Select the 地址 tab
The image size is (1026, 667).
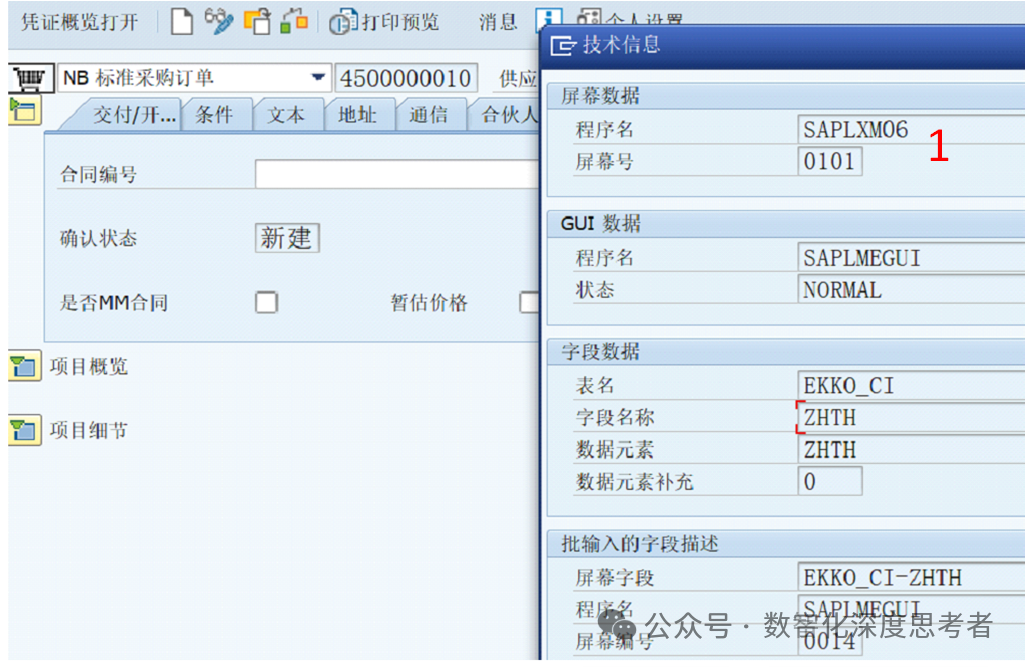point(359,114)
